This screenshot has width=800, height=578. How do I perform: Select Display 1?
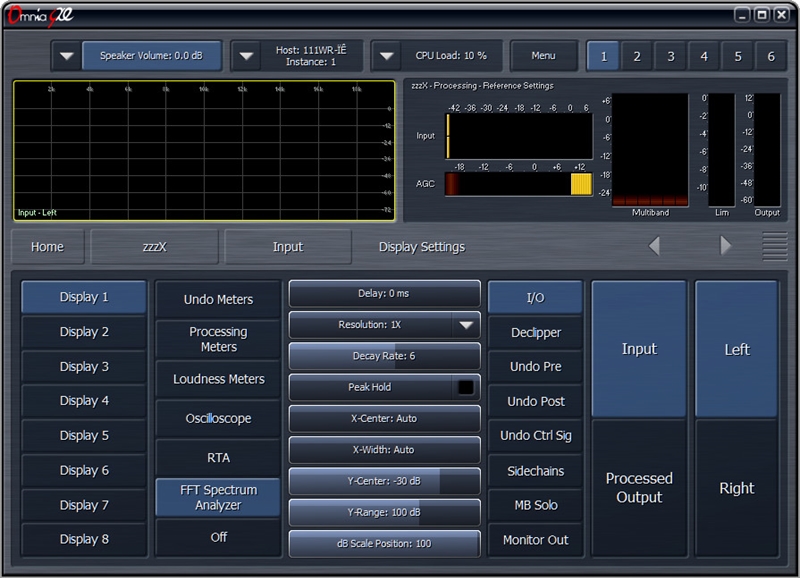click(x=84, y=297)
